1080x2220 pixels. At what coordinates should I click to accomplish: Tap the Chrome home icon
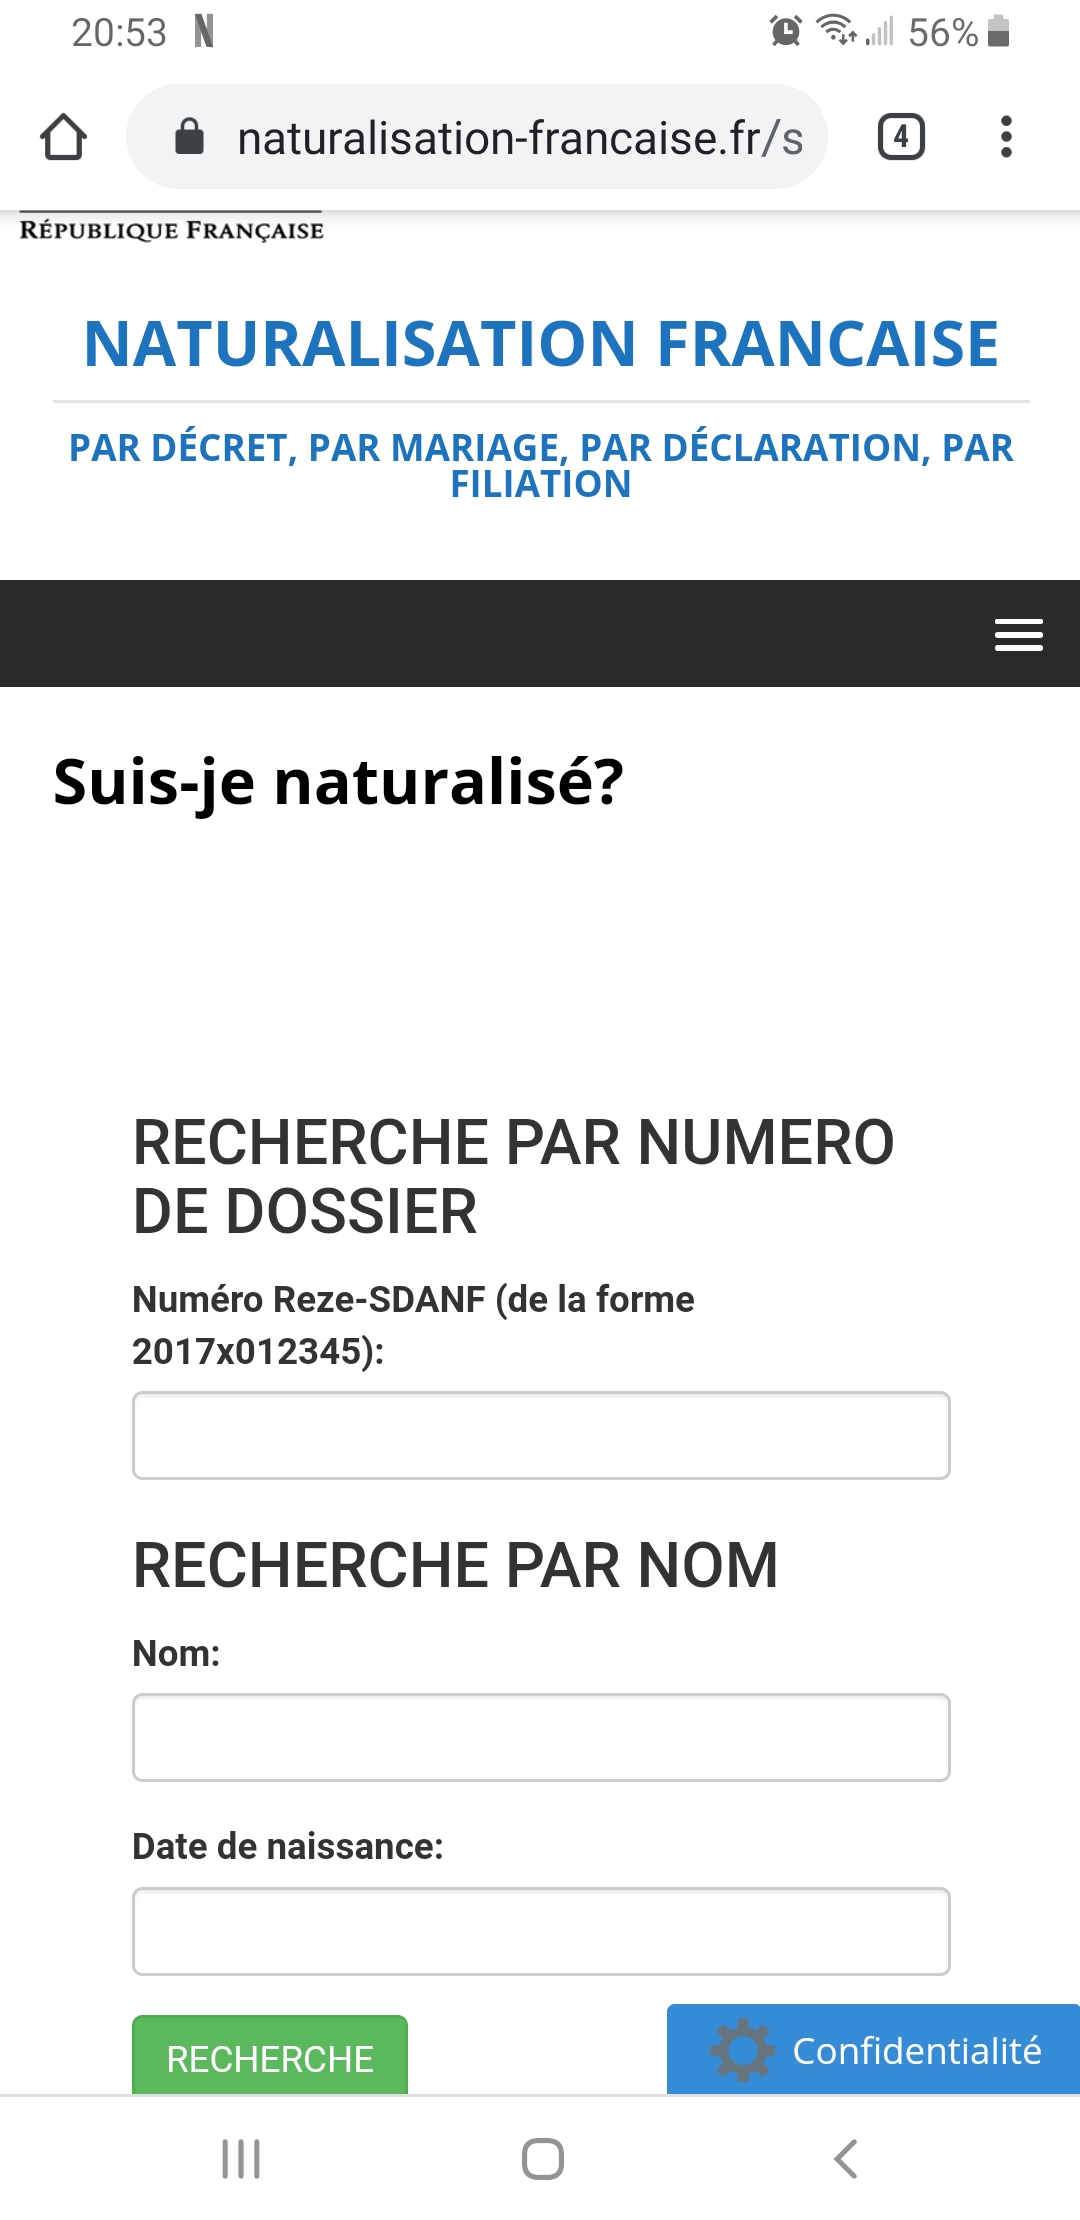pyautogui.click(x=63, y=137)
